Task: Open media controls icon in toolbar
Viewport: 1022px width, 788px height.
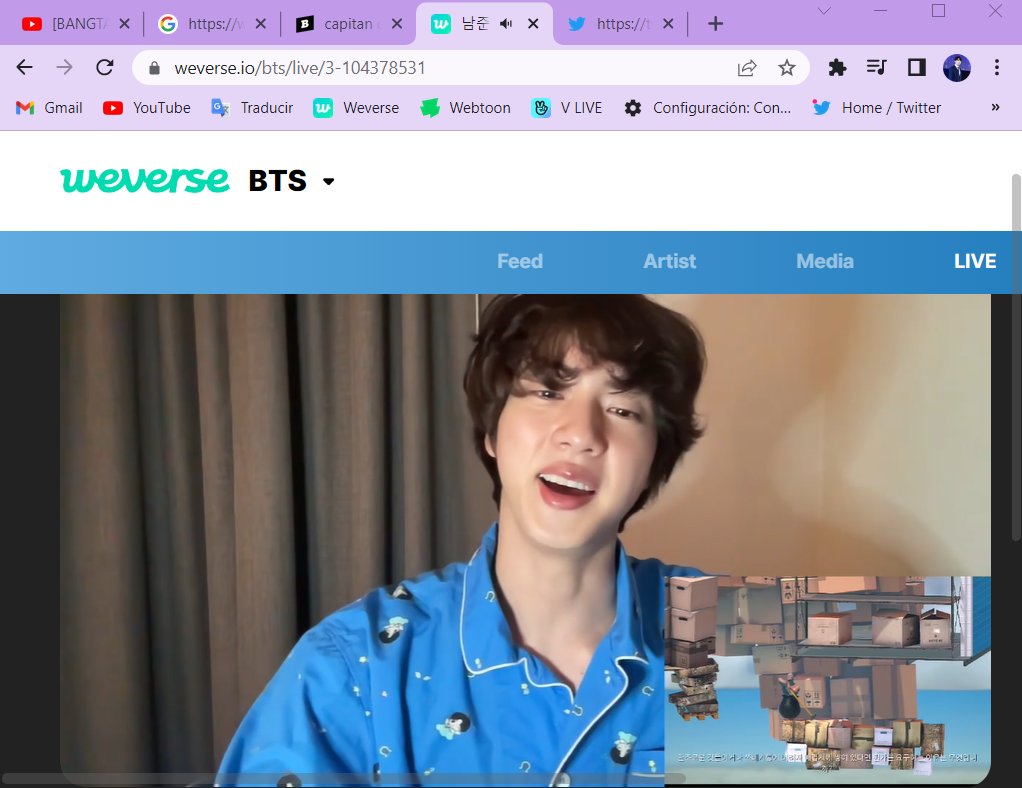Action: (x=877, y=67)
